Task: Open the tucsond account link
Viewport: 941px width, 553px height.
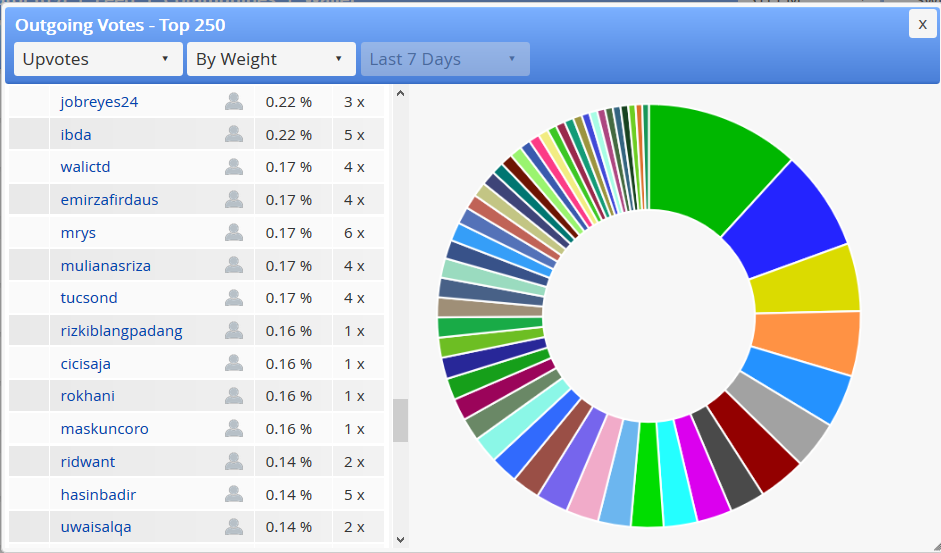Action: click(89, 298)
